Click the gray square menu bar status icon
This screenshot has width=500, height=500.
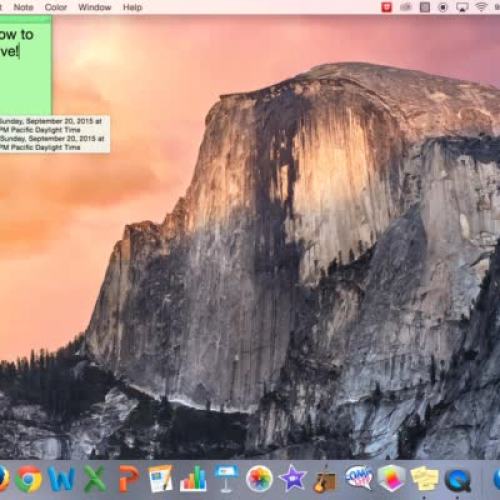[x=424, y=7]
